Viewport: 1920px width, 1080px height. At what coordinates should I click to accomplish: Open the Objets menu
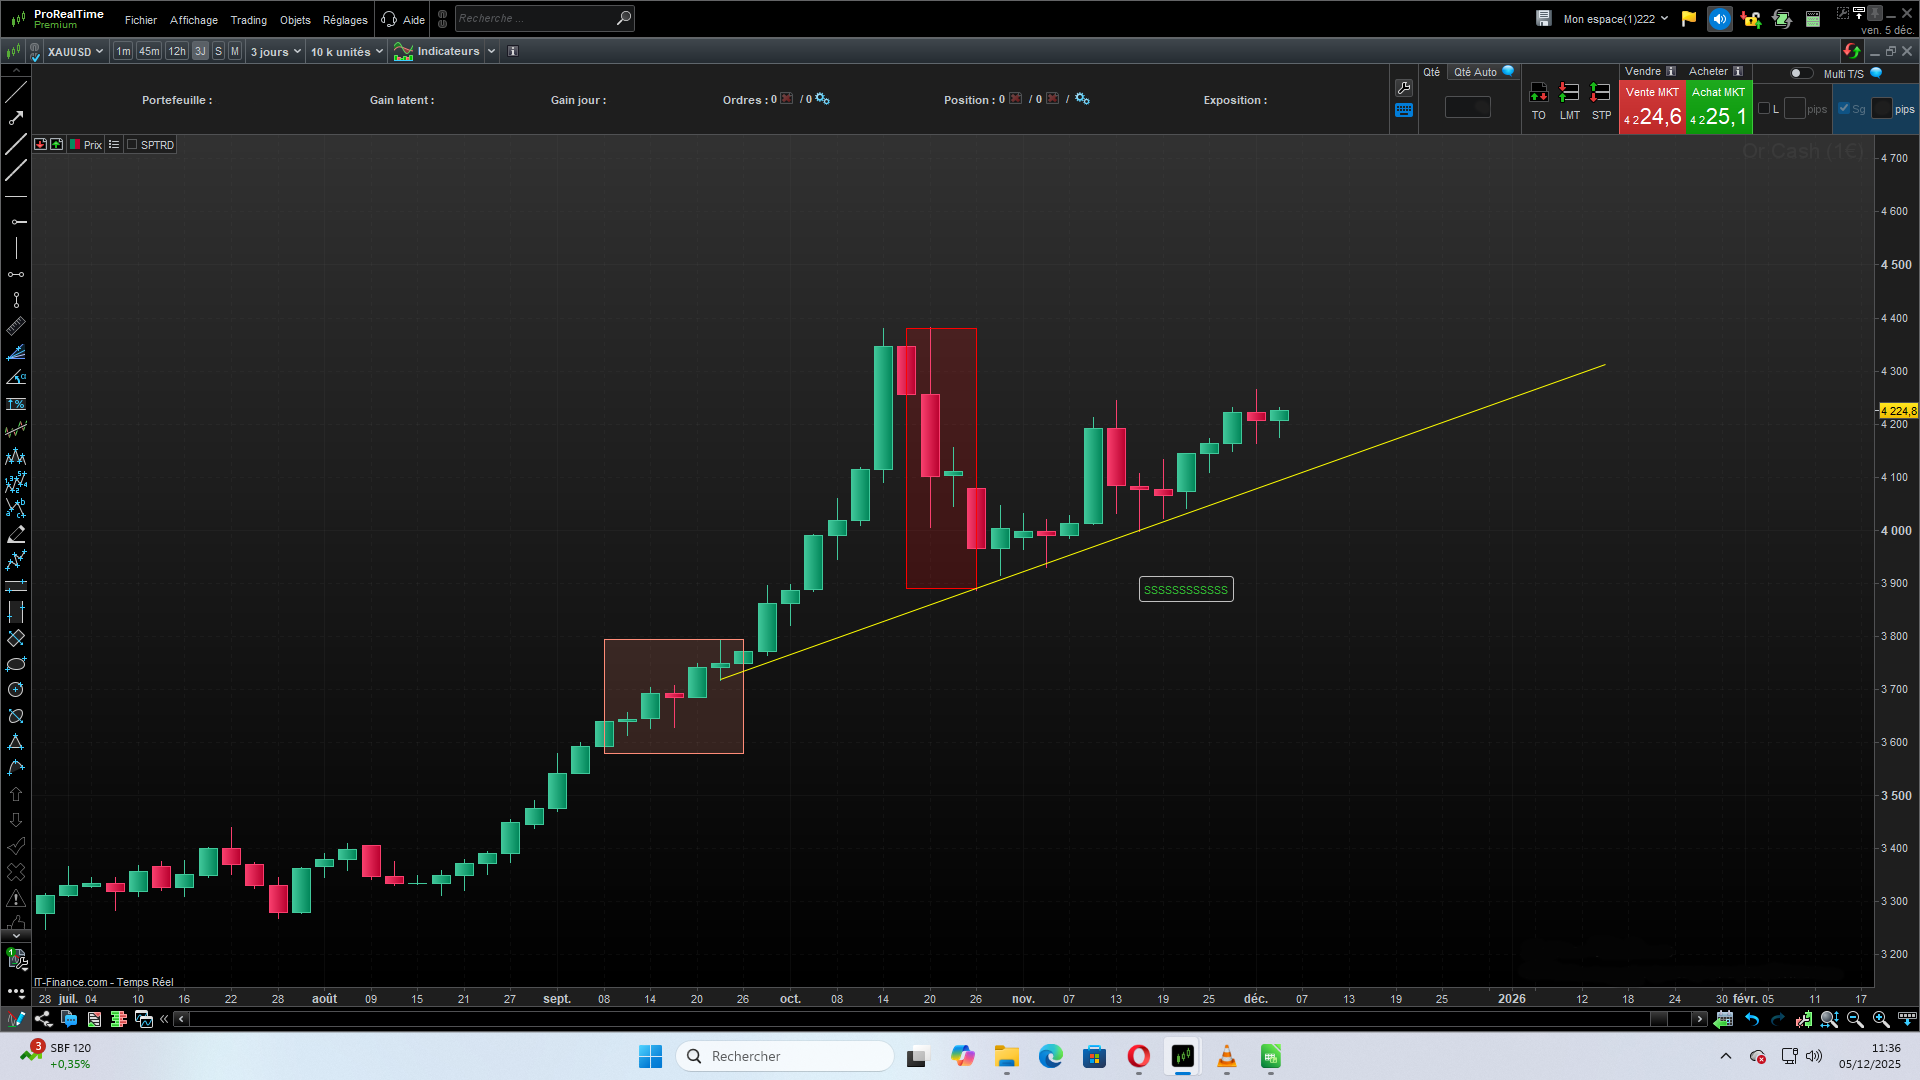pyautogui.click(x=295, y=20)
